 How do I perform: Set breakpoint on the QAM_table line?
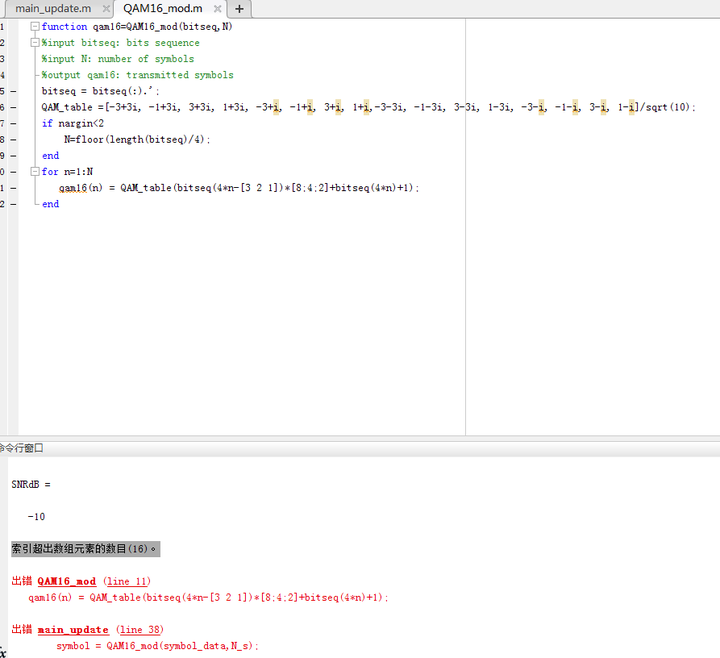(13, 107)
